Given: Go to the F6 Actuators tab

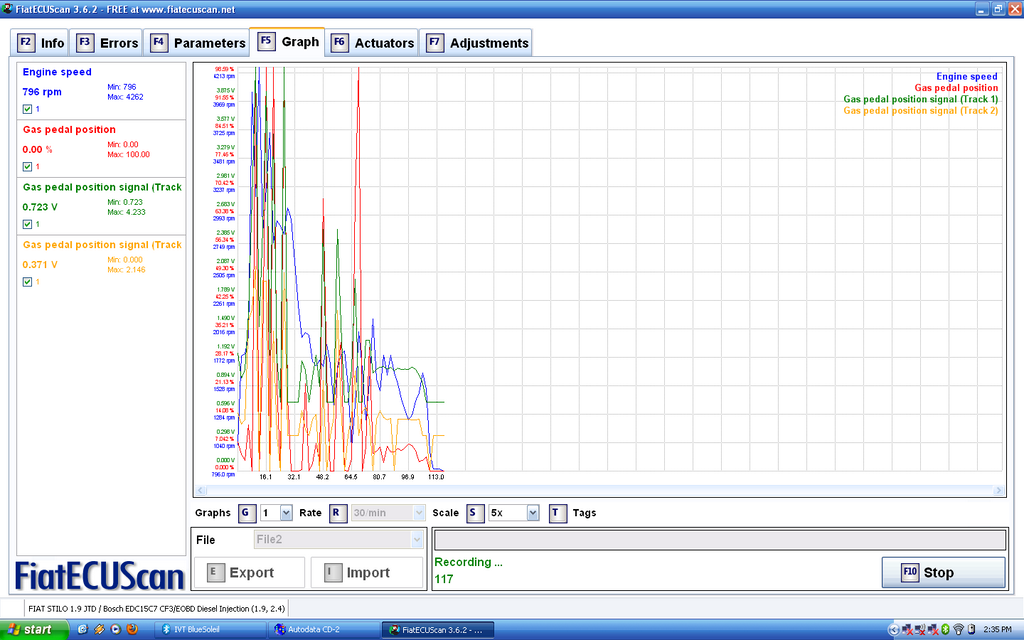Looking at the screenshot, I should (372, 43).
